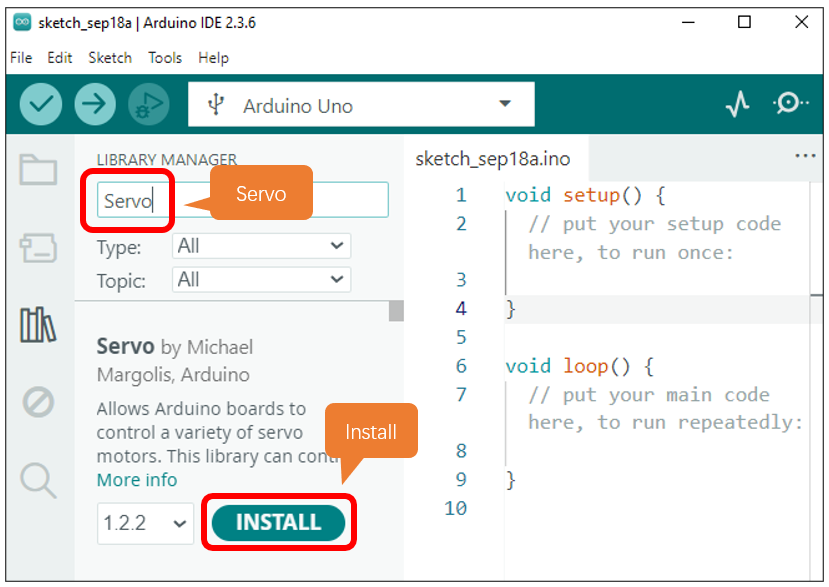Expand the Topic filter dropdown
Image resolution: width=829 pixels, height=587 pixels.
[261, 279]
